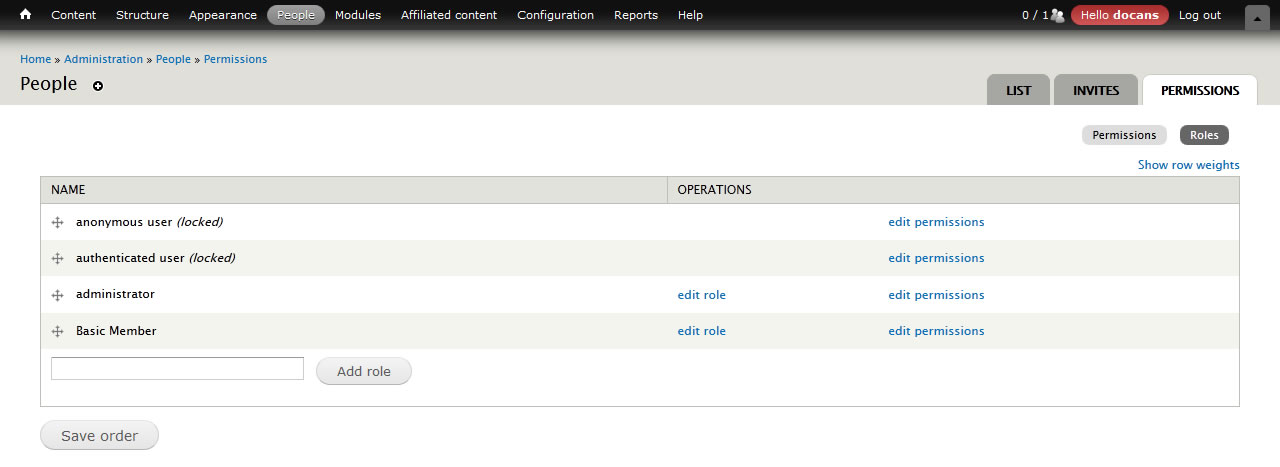Focus the new role name text field
1280x467 pixels.
point(177,369)
